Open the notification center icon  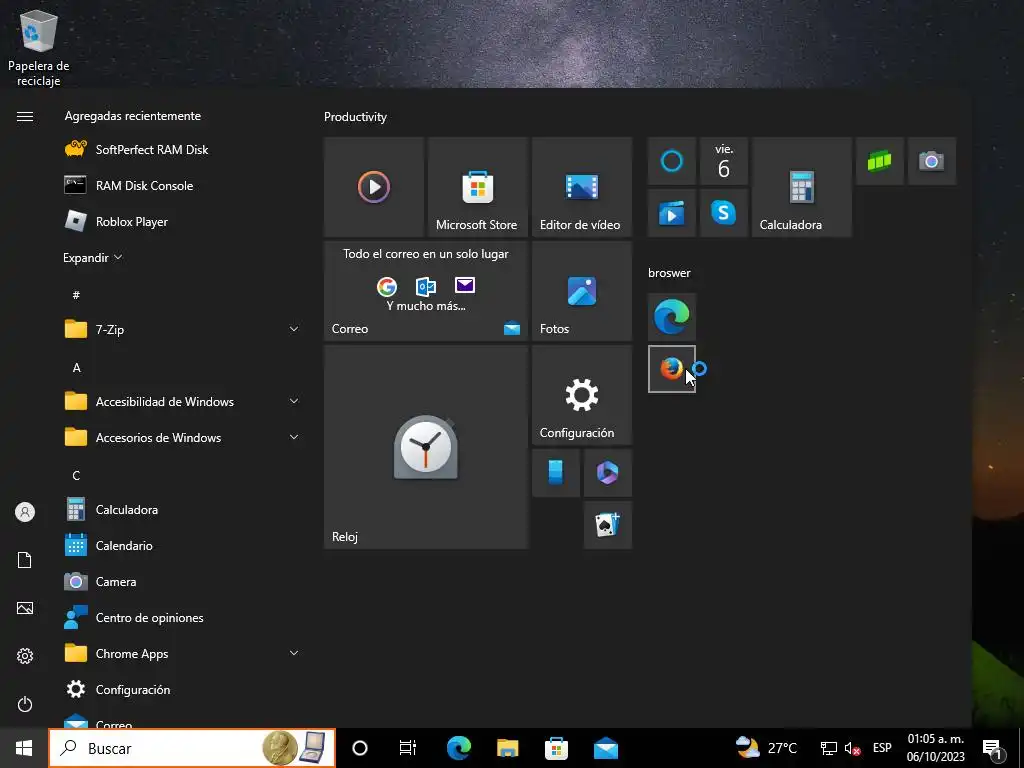992,748
